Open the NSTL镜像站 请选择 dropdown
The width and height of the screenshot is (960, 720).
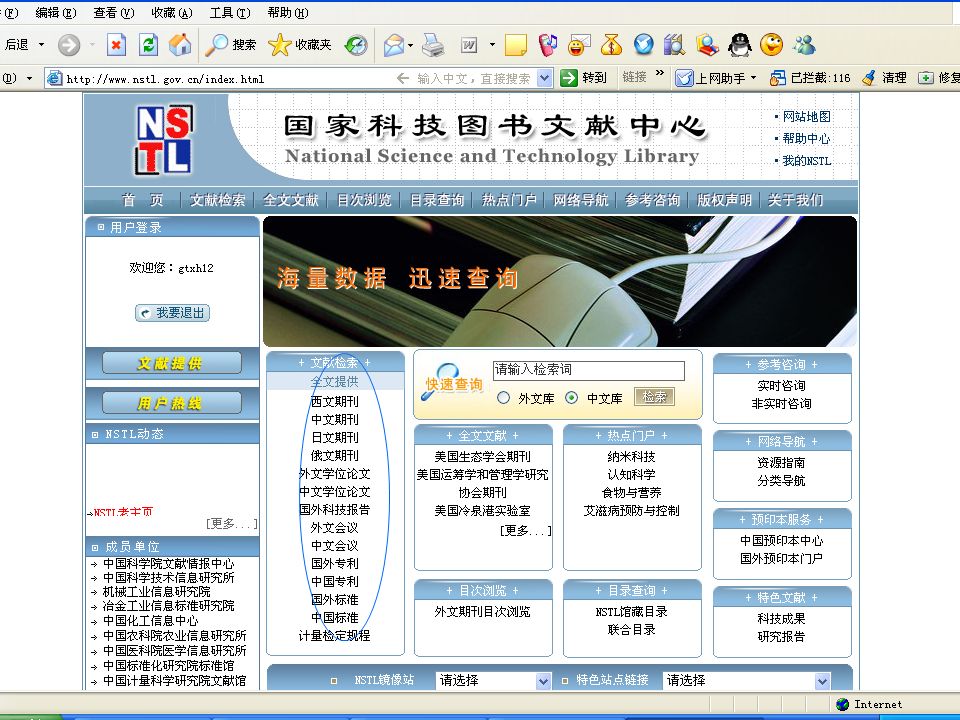[543, 680]
